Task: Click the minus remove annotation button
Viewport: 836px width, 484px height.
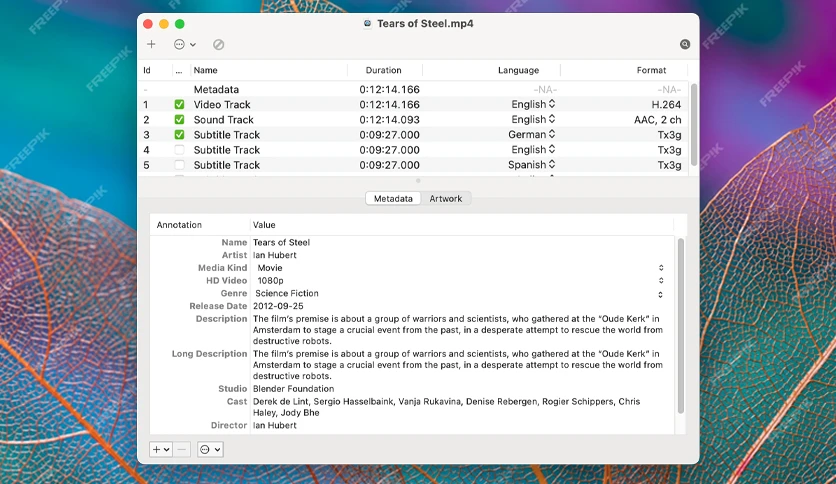Action: [182, 449]
